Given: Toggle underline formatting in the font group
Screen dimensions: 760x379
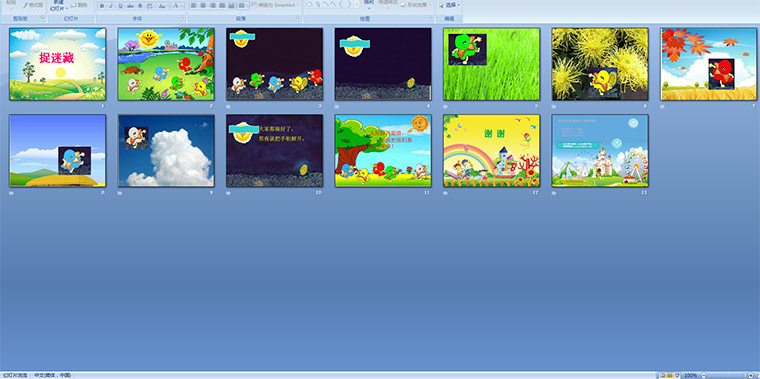Looking at the screenshot, I should pyautogui.click(x=121, y=6).
